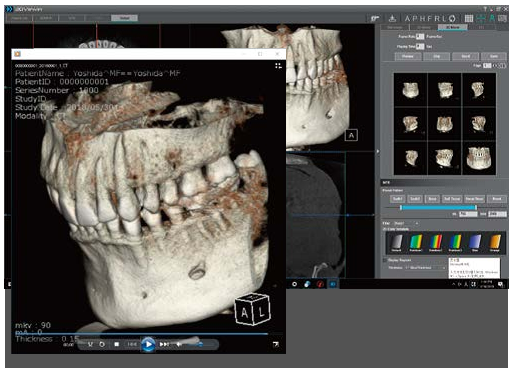Edit the WW value field
Image resolution: width=512 pixels, height=371 pixels.
coord(497,214)
